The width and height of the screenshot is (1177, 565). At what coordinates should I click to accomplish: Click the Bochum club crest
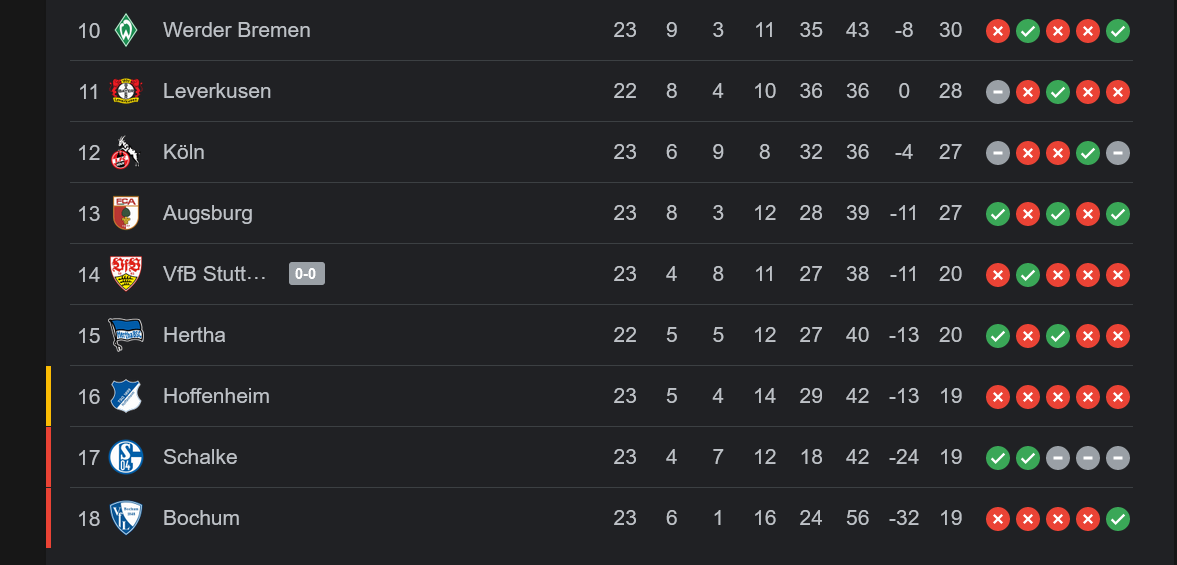[125, 518]
